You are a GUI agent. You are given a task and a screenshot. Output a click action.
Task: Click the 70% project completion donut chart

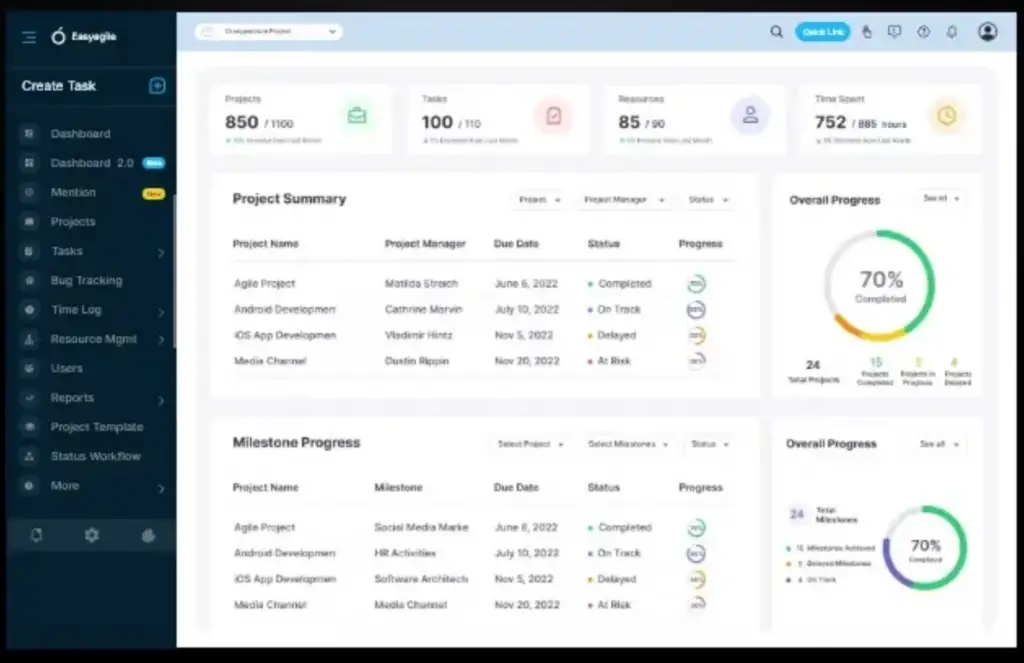[880, 285]
